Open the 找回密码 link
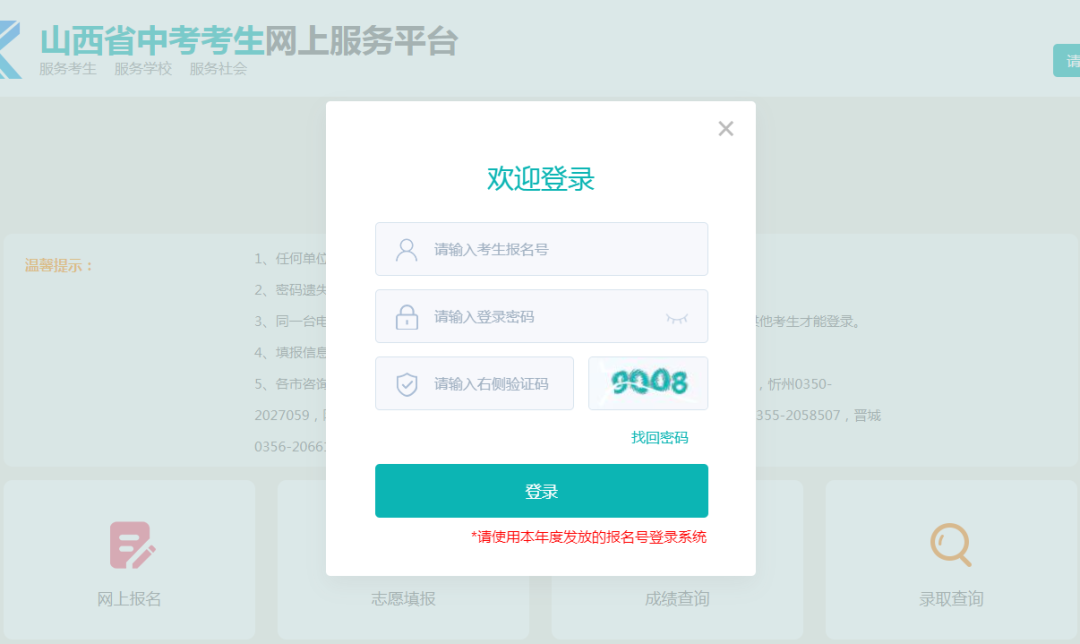Image resolution: width=1080 pixels, height=644 pixels. (659, 437)
